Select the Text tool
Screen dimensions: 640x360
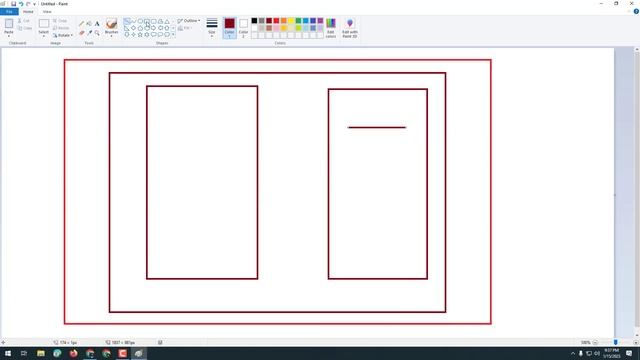click(97, 24)
